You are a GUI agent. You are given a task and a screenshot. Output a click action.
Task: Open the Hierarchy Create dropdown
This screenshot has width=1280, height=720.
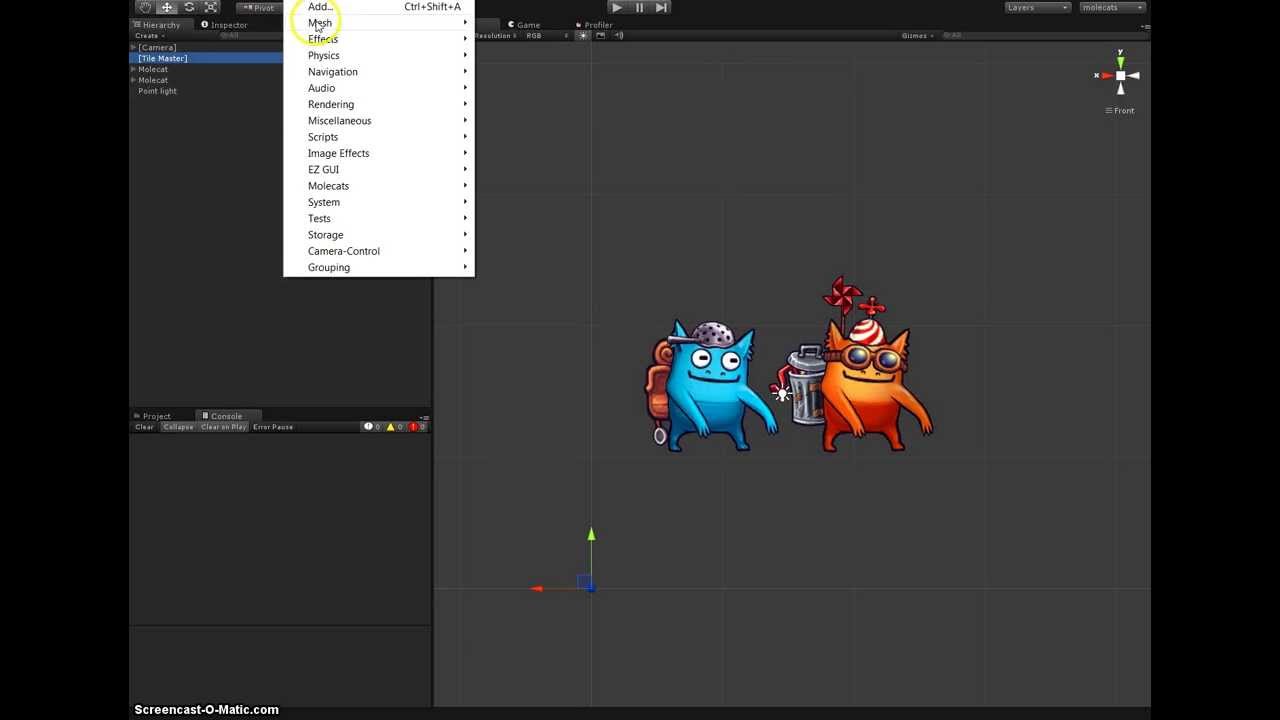coord(150,36)
